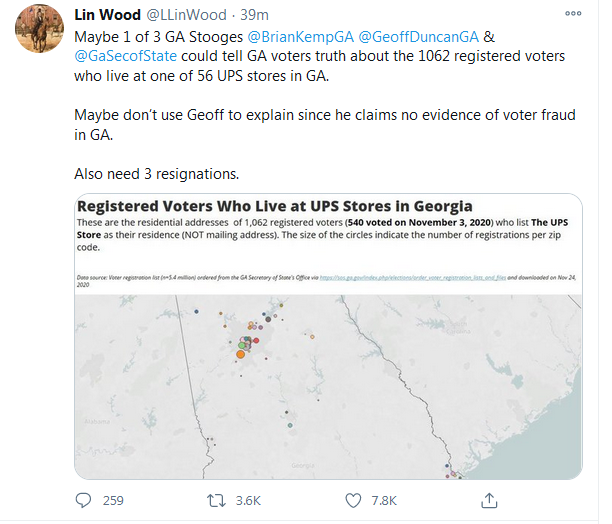Open the three-dot more options menu
This screenshot has width=612, height=524.
point(571,15)
